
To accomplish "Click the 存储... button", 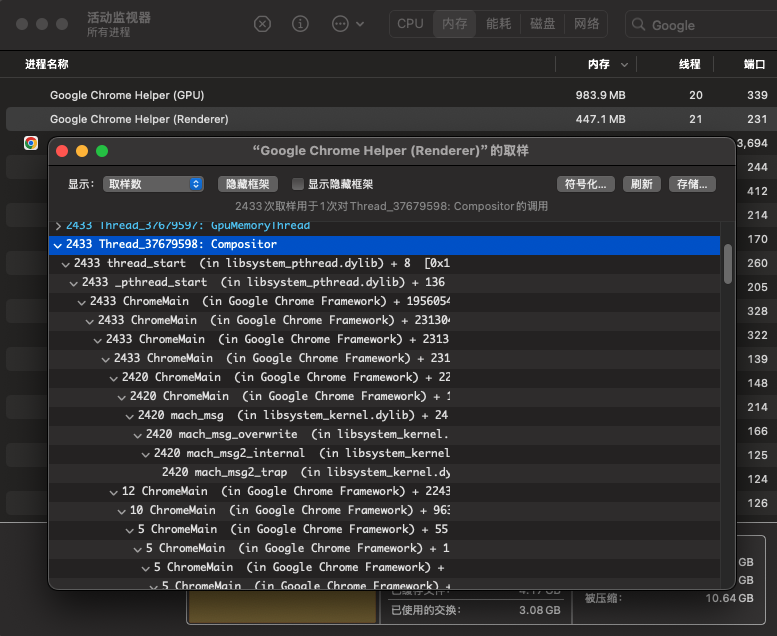I will click(692, 184).
